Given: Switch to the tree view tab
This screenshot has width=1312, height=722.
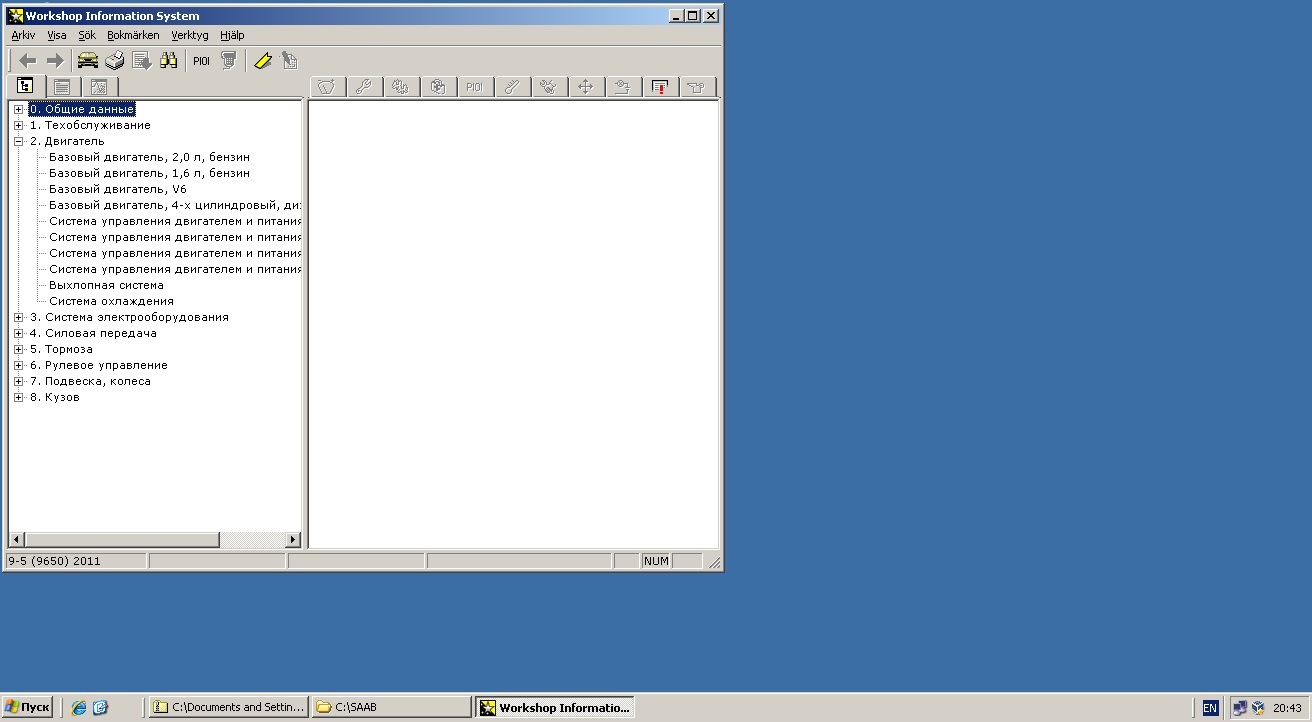Looking at the screenshot, I should (24, 86).
